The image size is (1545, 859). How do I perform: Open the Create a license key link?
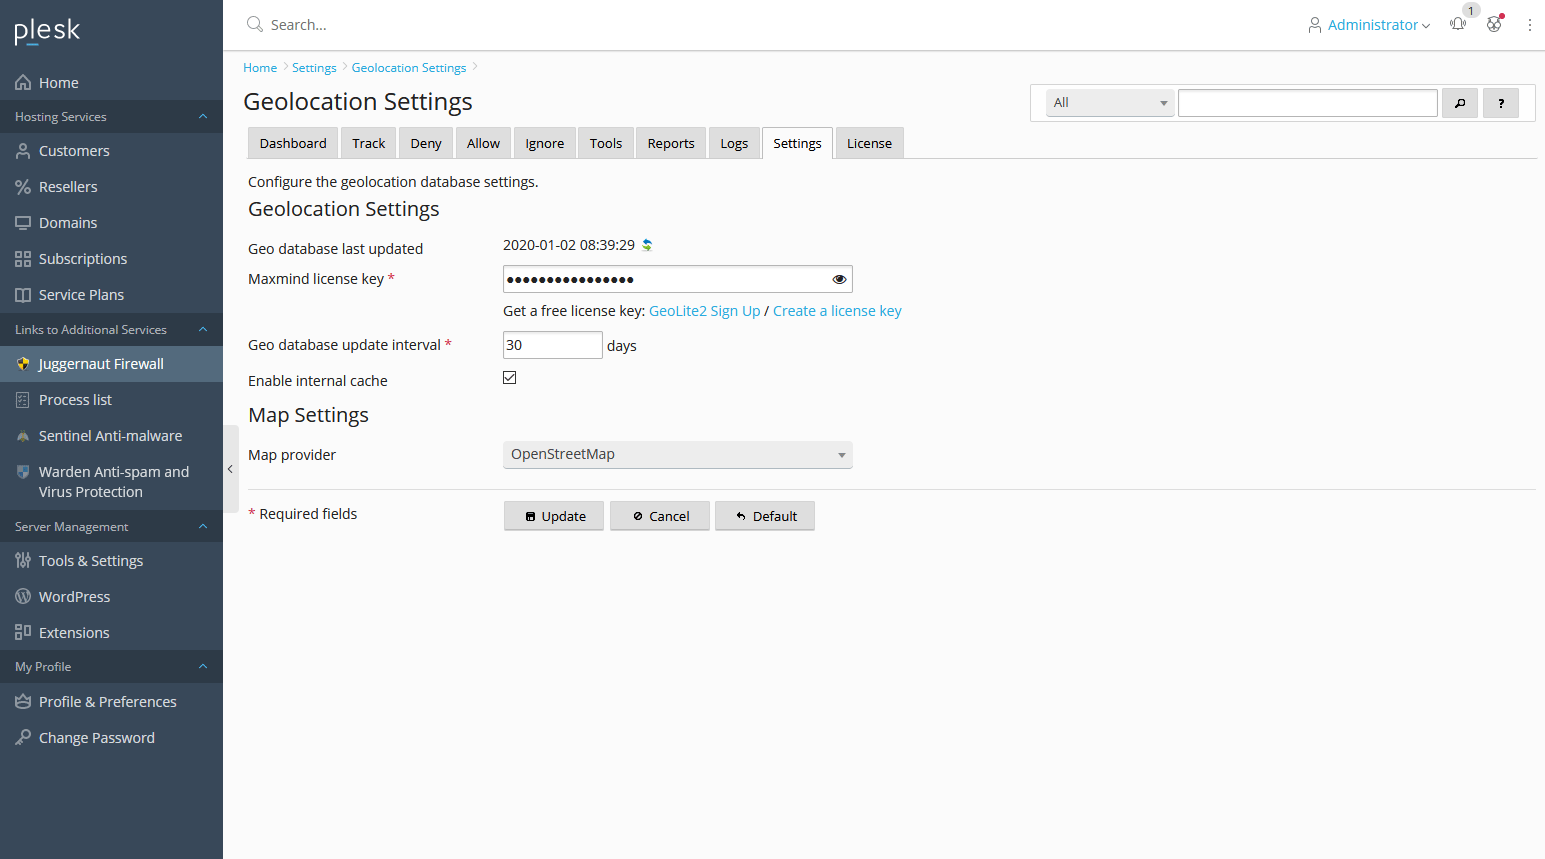(837, 311)
